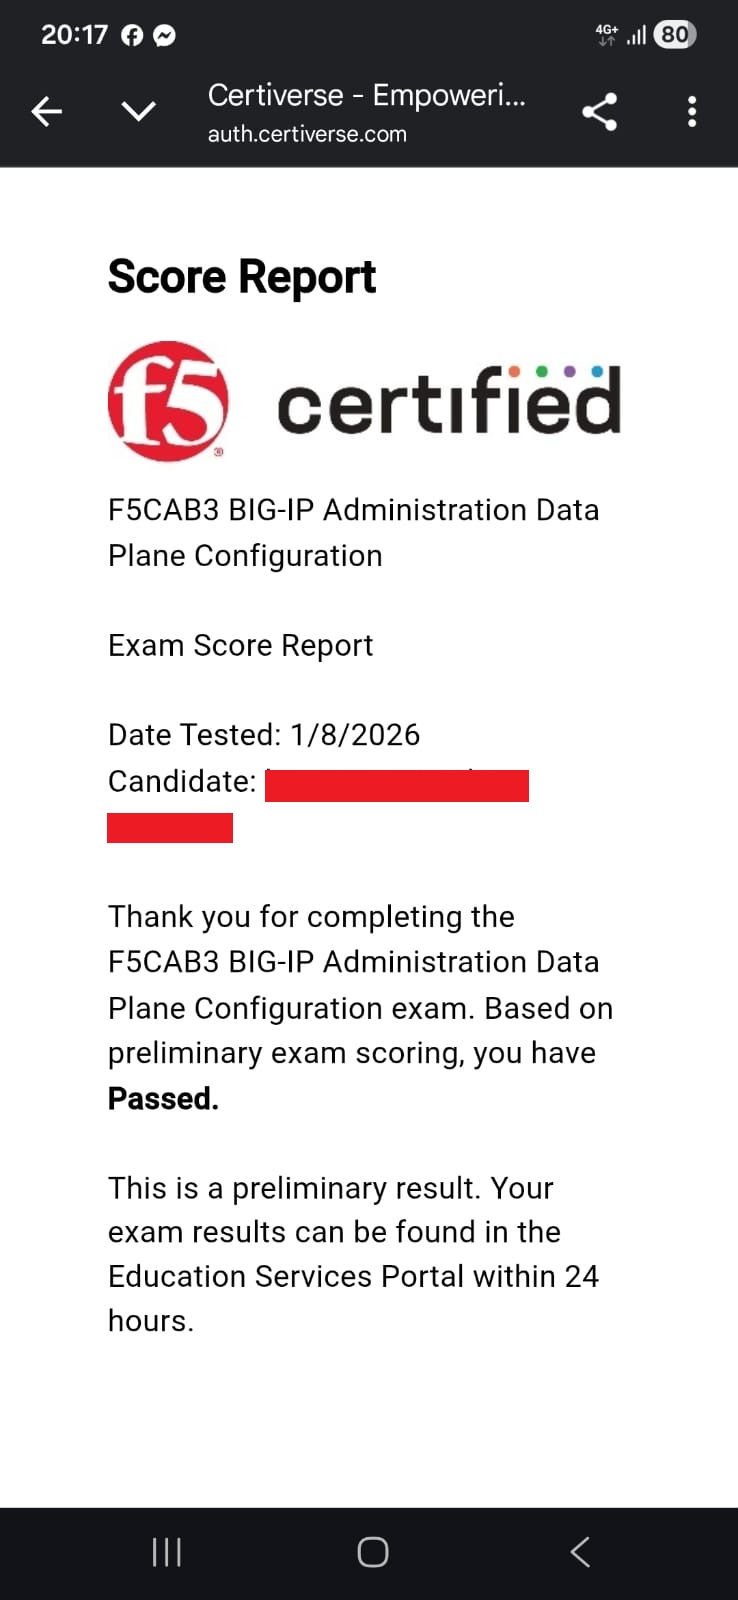
Task: Tap the battery level indicator
Action: coord(675,35)
